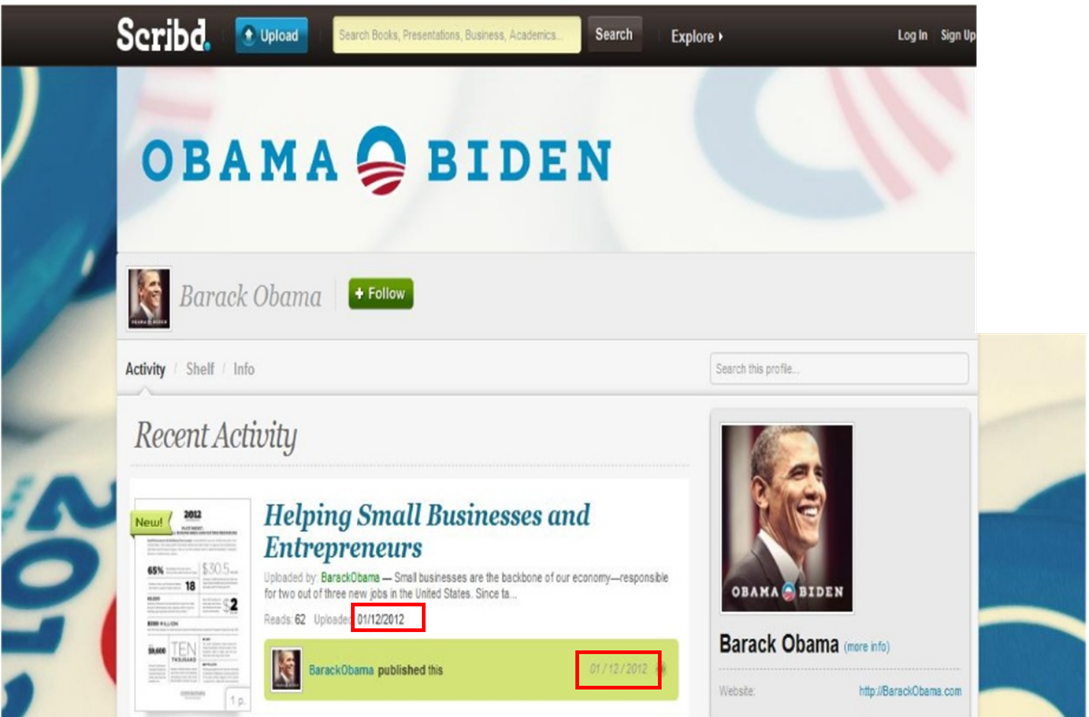
Task: Open the Log In link
Action: coord(912,35)
